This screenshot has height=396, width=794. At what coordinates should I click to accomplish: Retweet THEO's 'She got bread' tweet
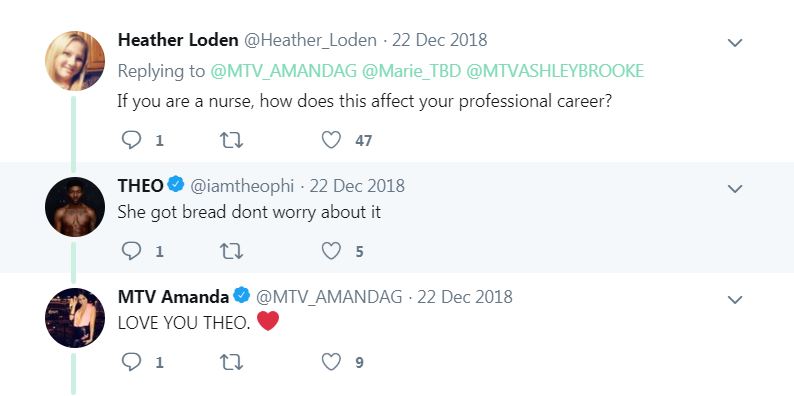pyautogui.click(x=231, y=251)
